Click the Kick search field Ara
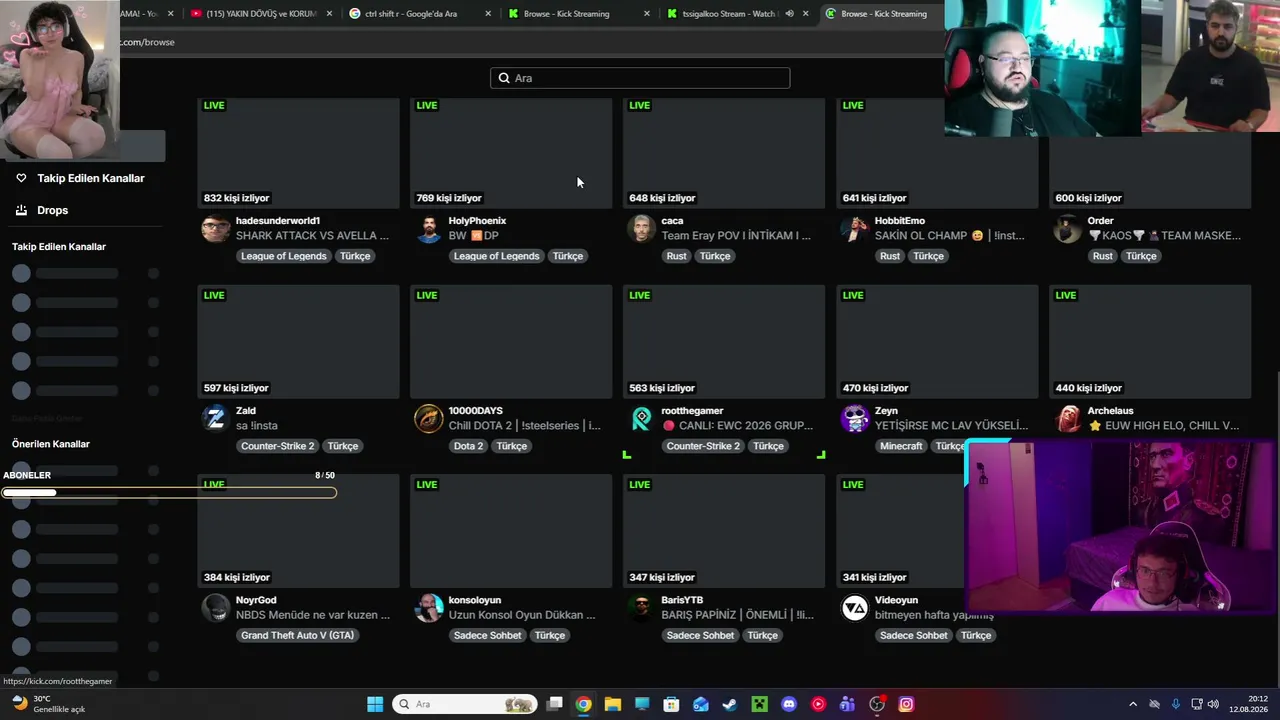This screenshot has width=1280, height=720. (640, 78)
